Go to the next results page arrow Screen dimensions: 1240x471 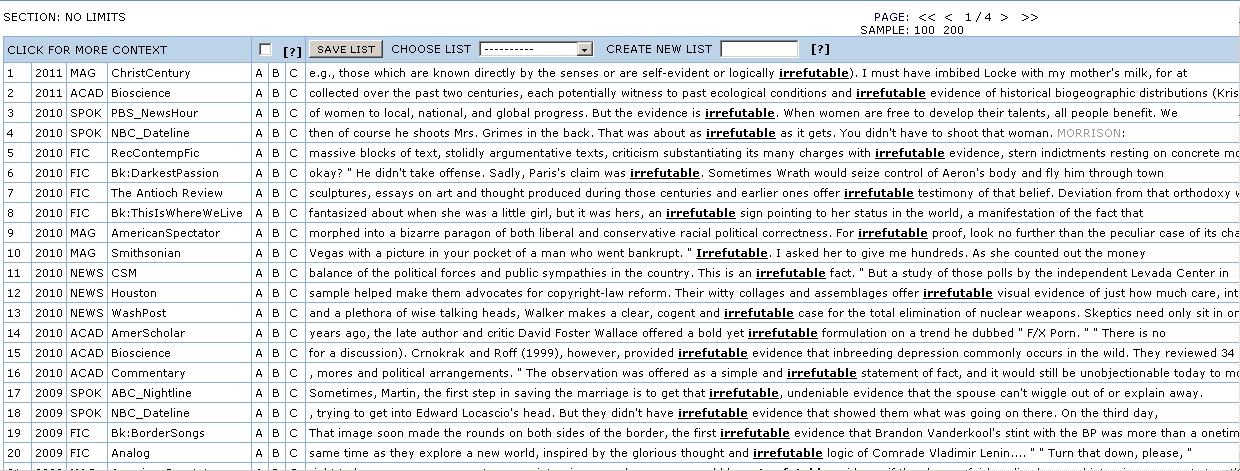(1004, 17)
